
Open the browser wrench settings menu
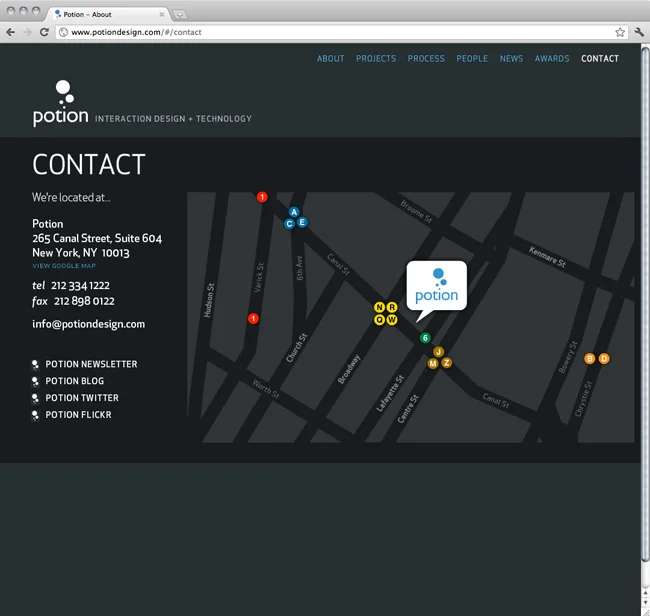pos(639,32)
